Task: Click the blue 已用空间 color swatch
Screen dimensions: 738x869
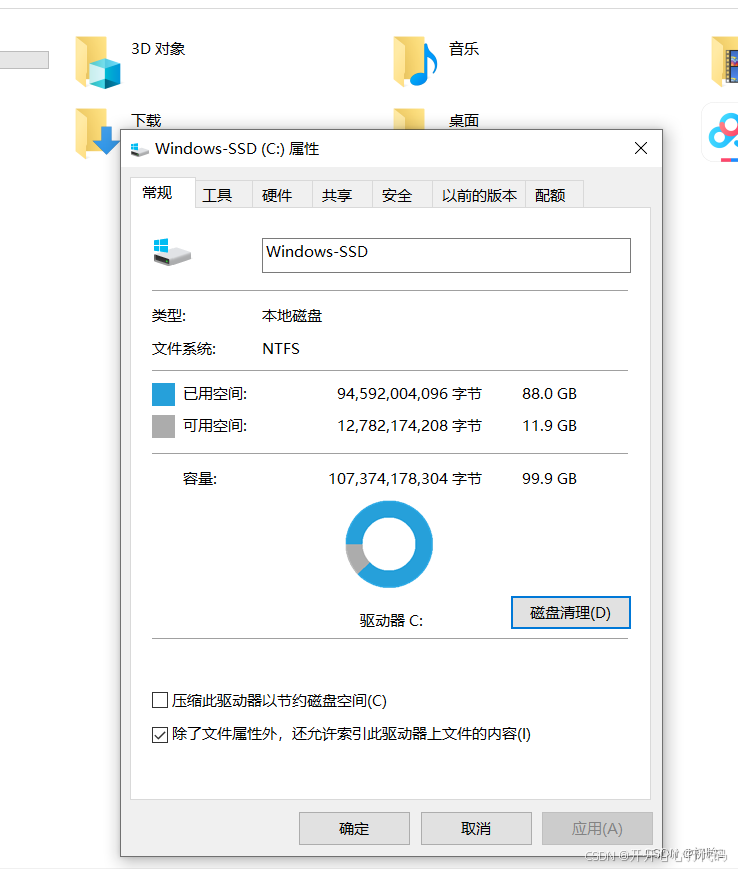Action: click(163, 394)
